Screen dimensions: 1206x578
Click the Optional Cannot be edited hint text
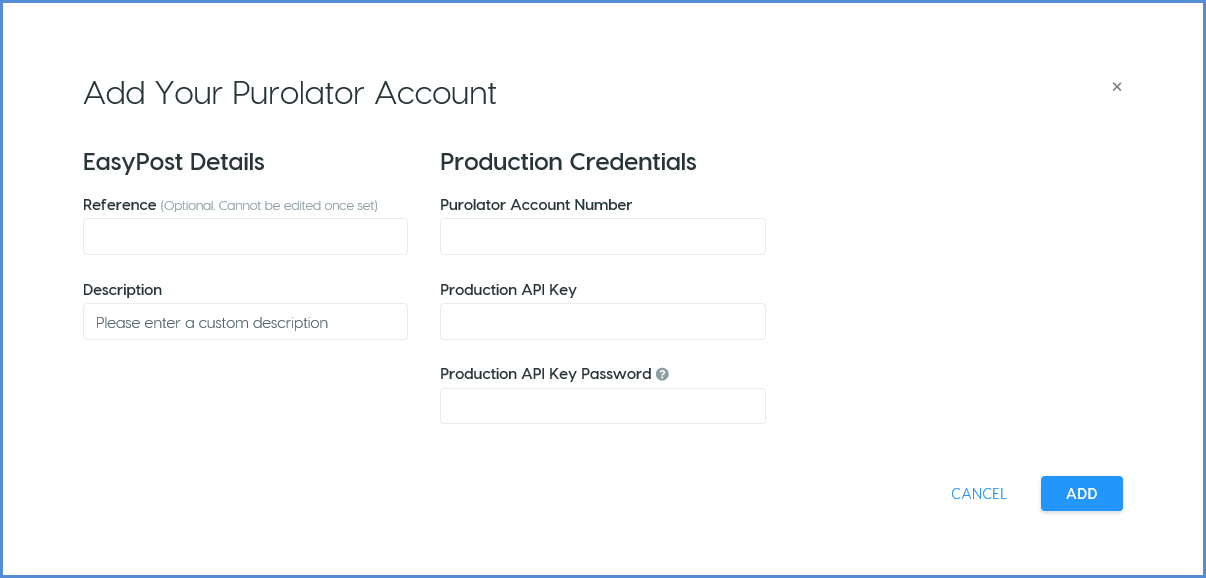269,206
